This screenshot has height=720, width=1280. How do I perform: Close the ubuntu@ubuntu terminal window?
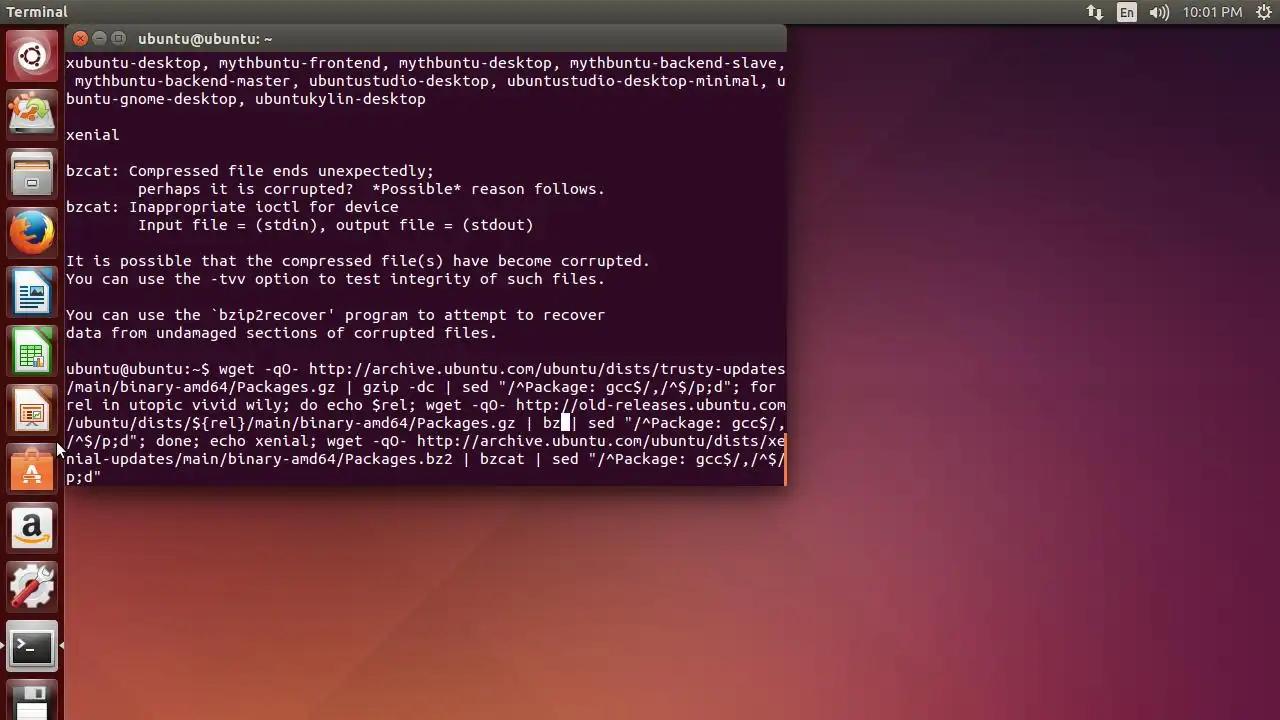[81, 38]
